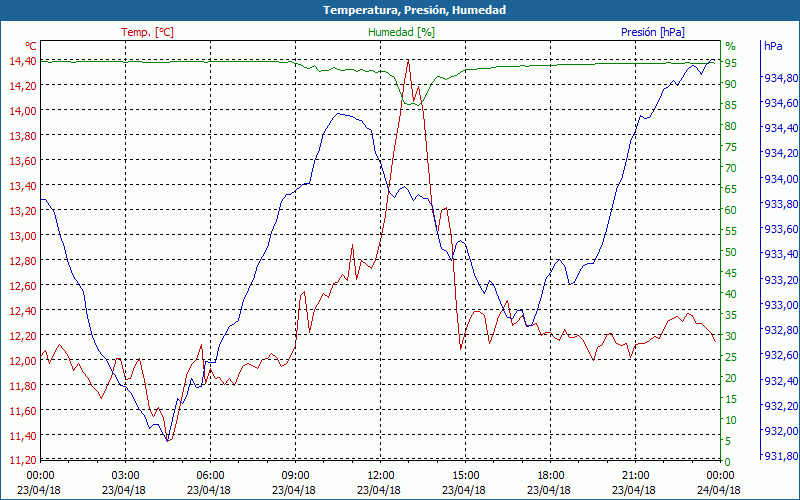
Task: Select the green 'Humedad [%]' legend label
Action: [402, 32]
